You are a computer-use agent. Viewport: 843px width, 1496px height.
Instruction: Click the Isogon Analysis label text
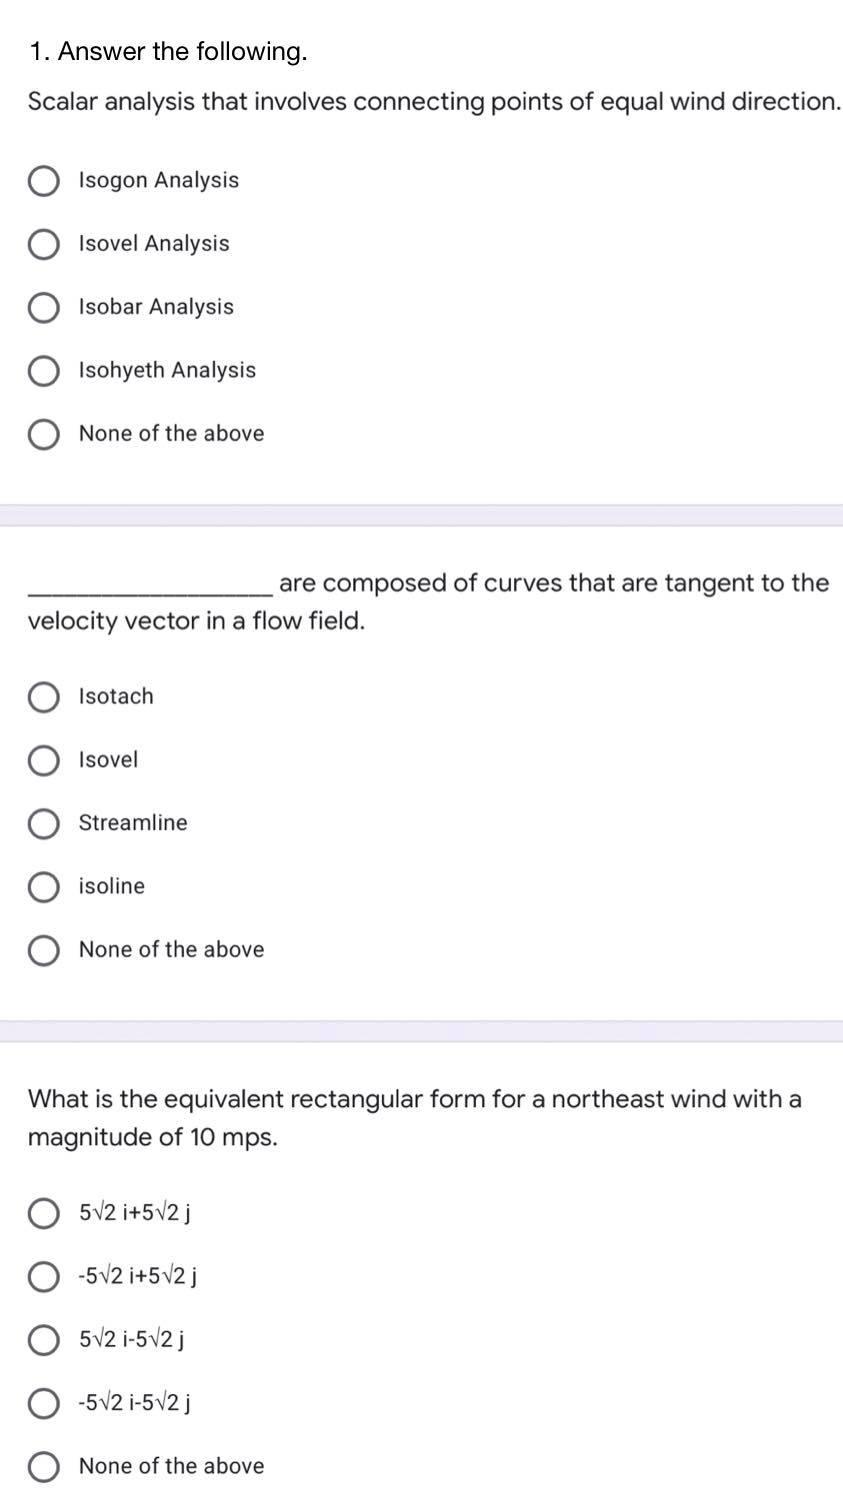(158, 181)
